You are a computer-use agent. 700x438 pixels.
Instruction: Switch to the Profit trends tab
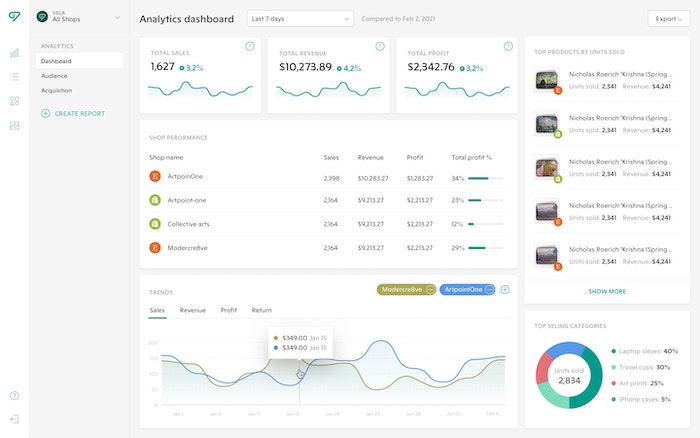pyautogui.click(x=229, y=310)
